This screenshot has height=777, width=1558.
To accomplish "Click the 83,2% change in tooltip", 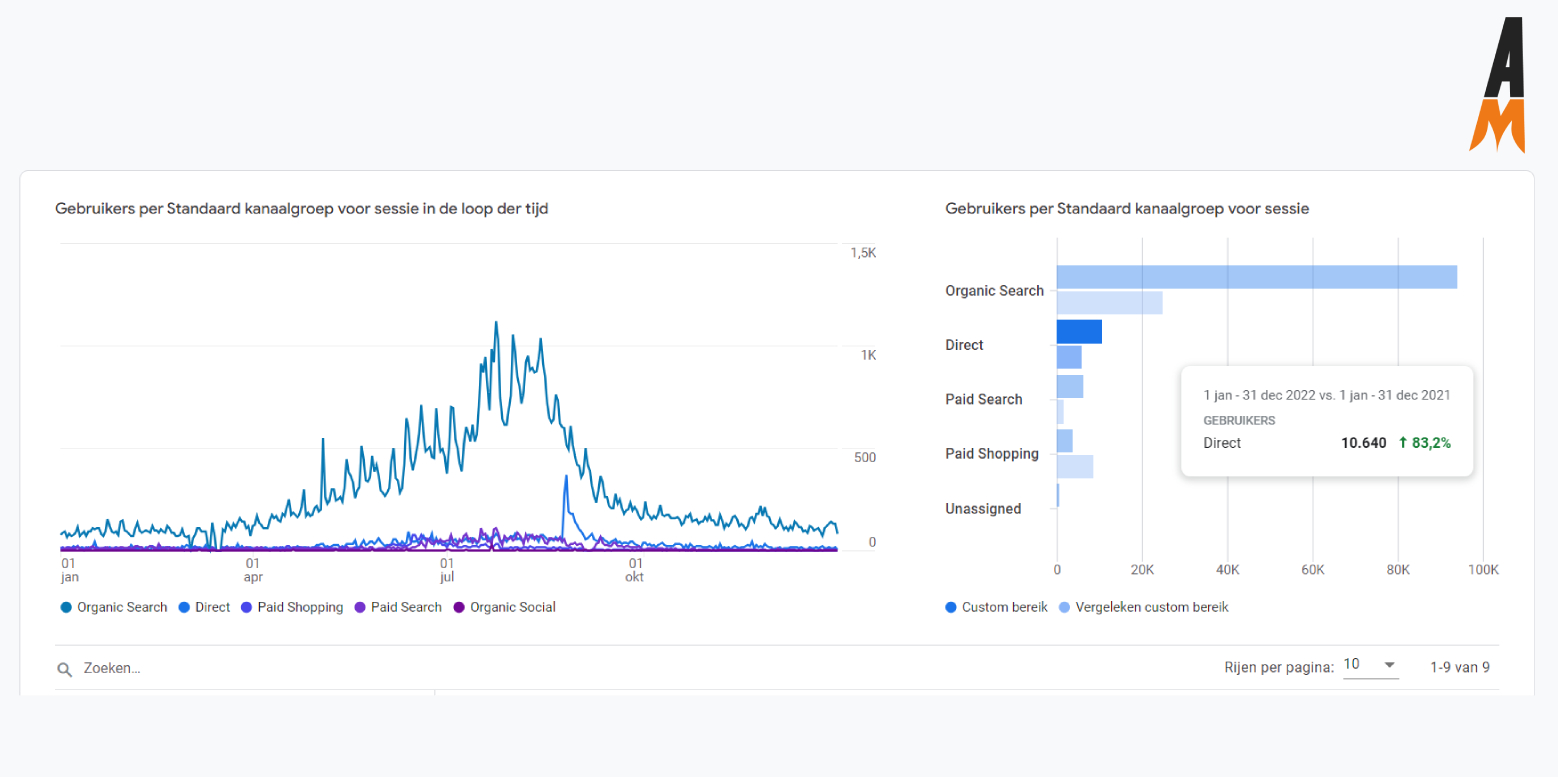I will coord(1424,443).
